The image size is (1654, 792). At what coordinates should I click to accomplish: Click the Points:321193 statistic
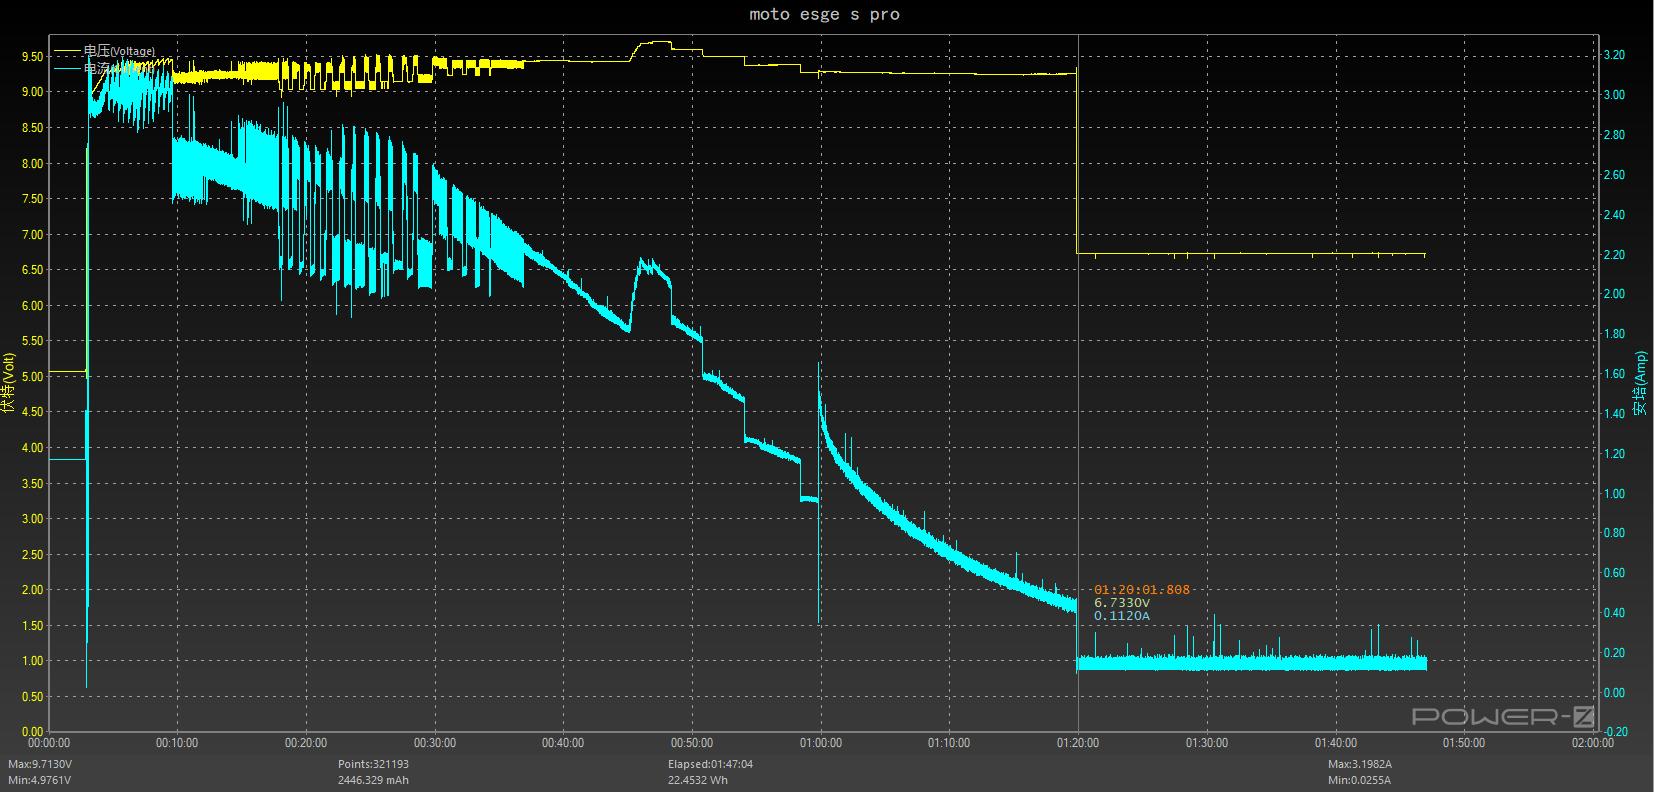pyautogui.click(x=373, y=764)
